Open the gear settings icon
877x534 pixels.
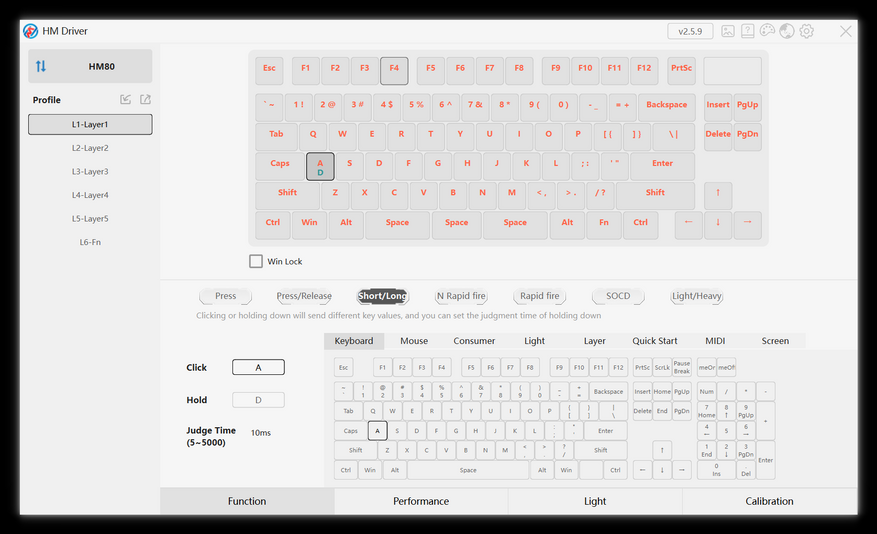pyautogui.click(x=807, y=31)
